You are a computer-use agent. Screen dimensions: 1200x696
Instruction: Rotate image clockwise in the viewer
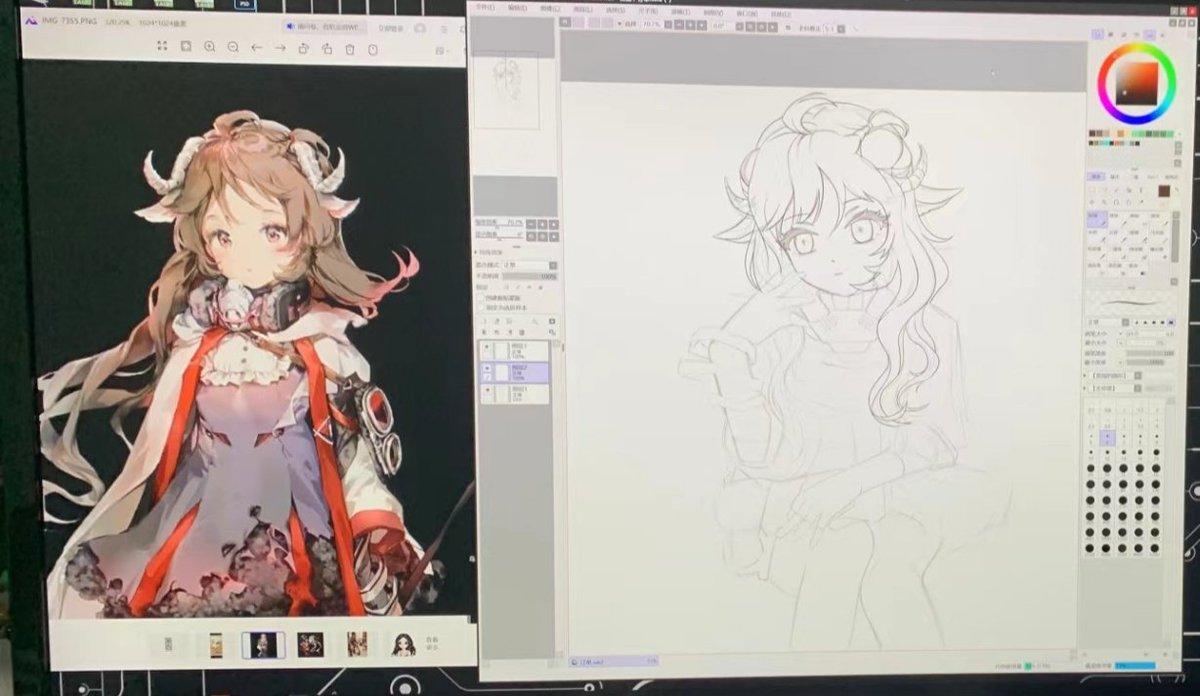[x=327, y=49]
